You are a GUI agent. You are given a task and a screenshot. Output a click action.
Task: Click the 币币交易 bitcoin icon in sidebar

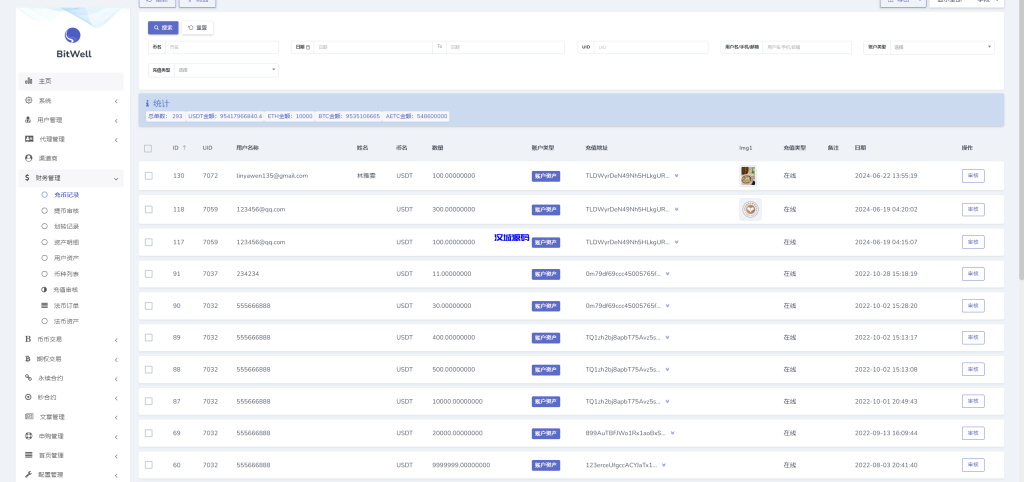pyautogui.click(x=29, y=339)
